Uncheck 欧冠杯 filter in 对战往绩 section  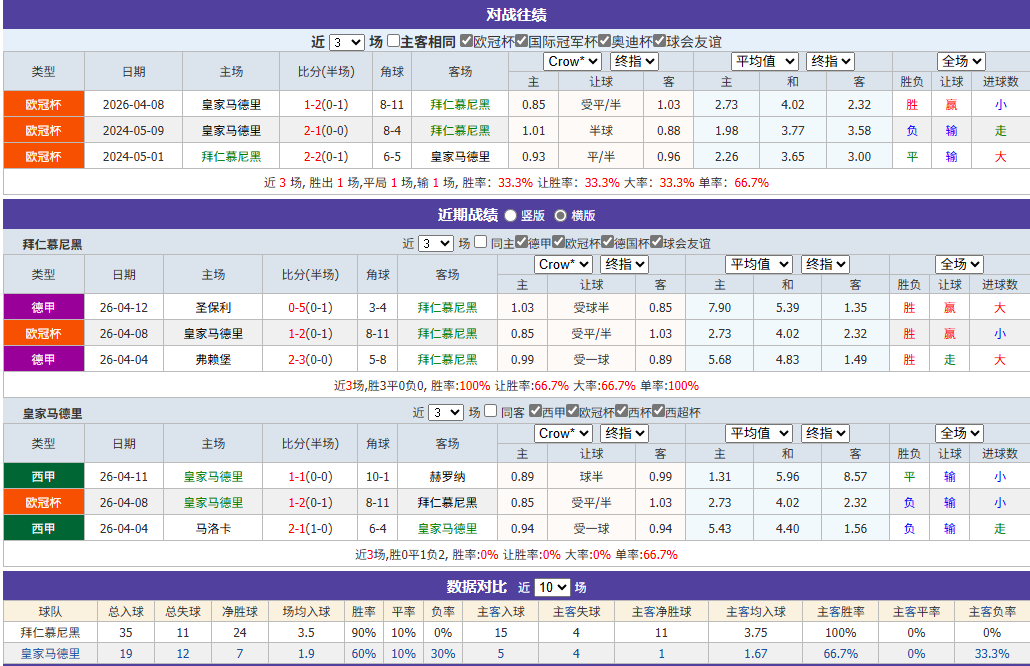click(x=466, y=42)
